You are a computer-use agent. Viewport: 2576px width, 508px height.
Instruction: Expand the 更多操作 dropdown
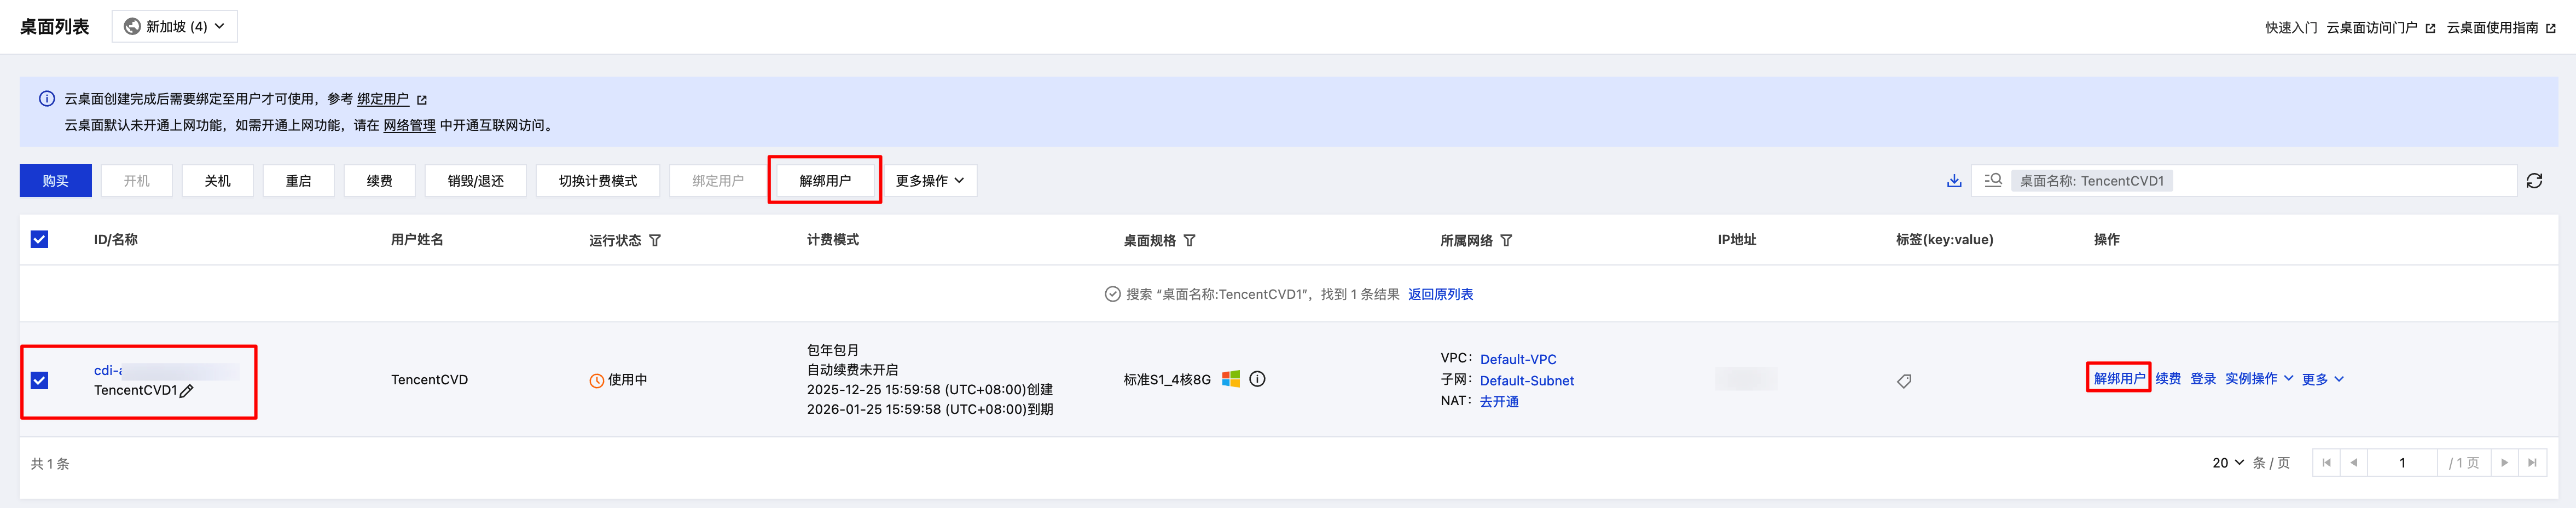pyautogui.click(x=929, y=181)
